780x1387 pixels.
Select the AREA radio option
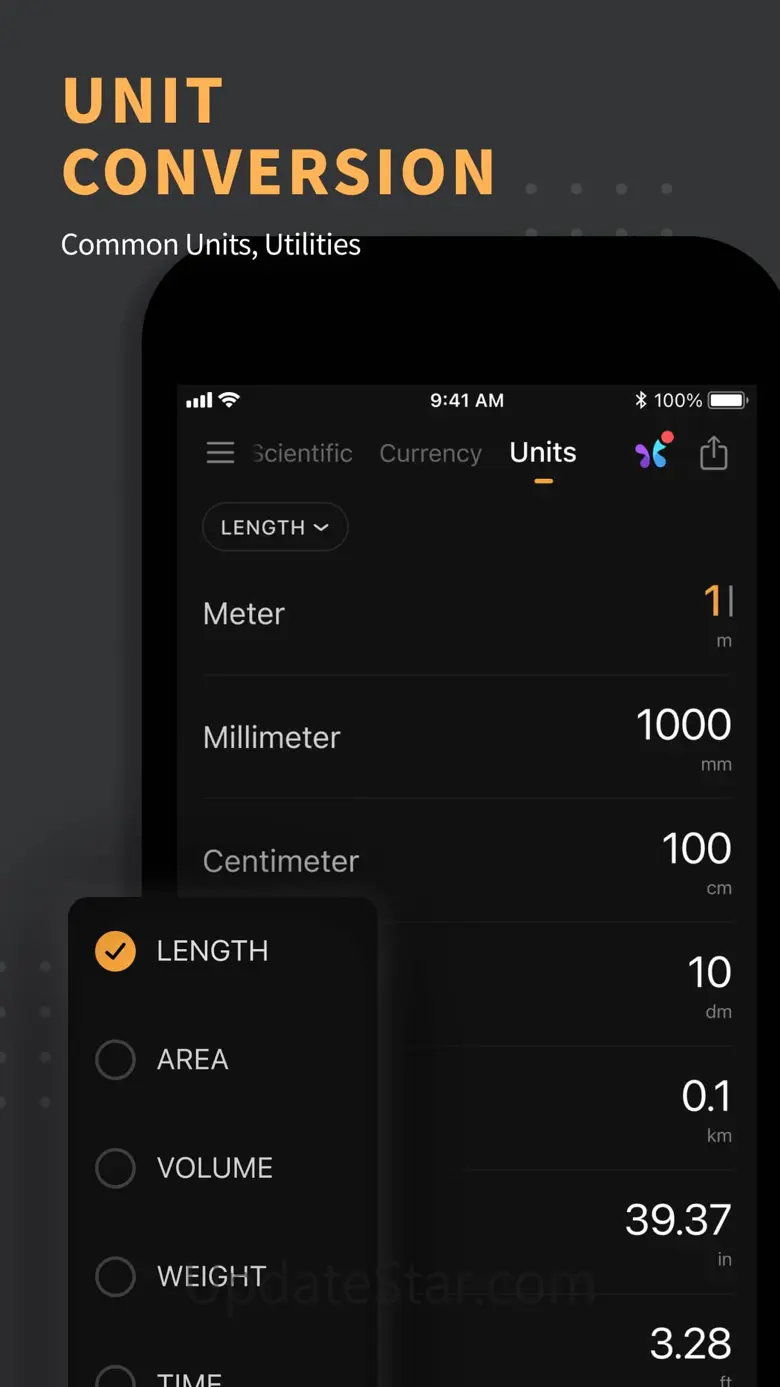tap(115, 1060)
